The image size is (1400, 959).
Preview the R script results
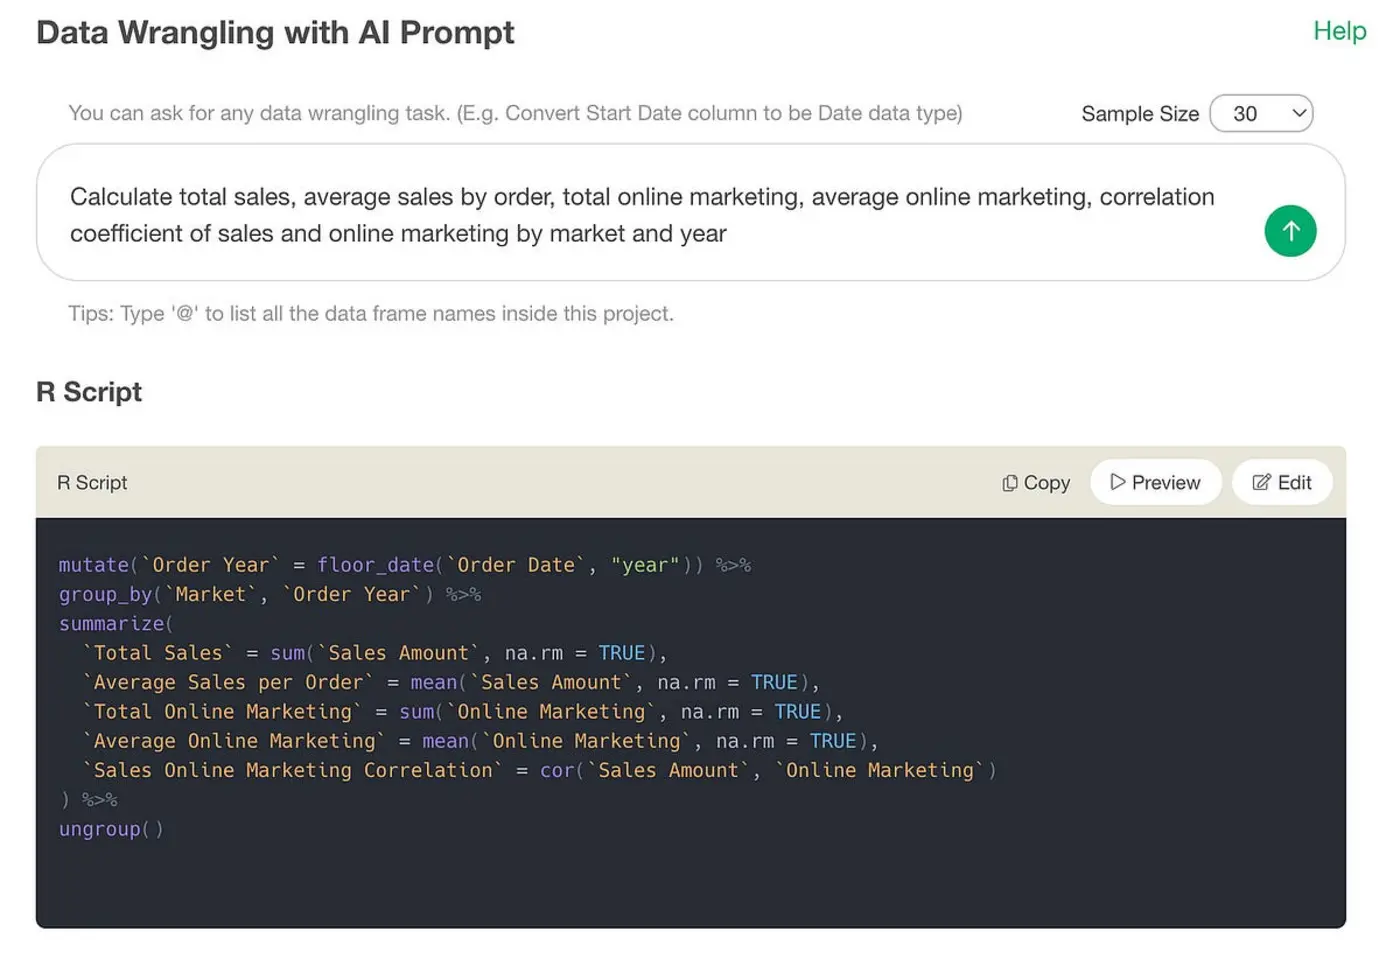[x=1155, y=482]
